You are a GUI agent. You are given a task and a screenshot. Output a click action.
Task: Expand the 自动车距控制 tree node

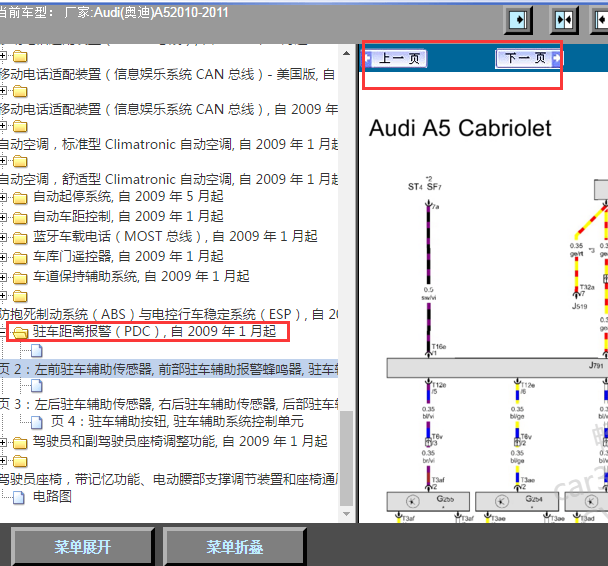click(3, 217)
